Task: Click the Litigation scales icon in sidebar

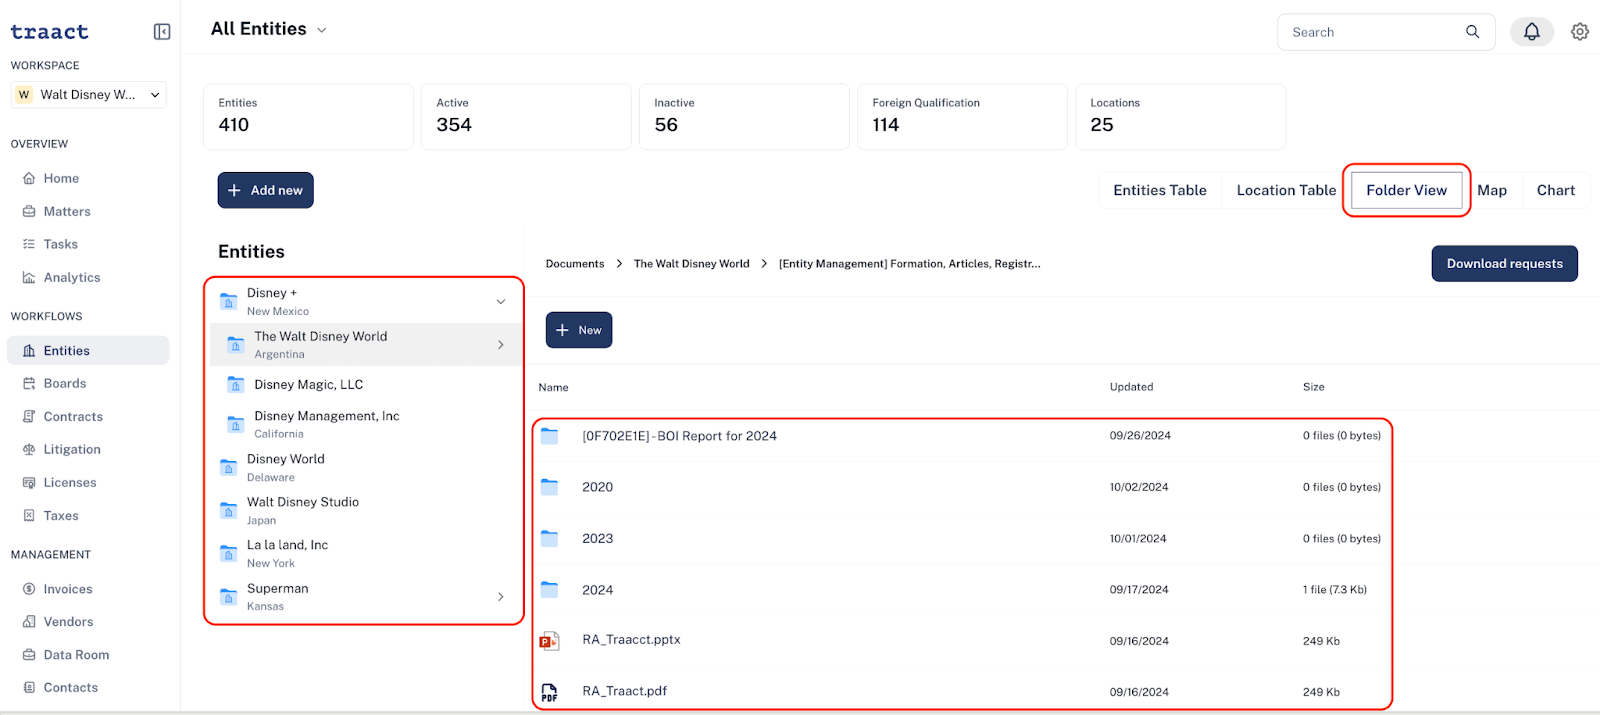Action: click(29, 450)
